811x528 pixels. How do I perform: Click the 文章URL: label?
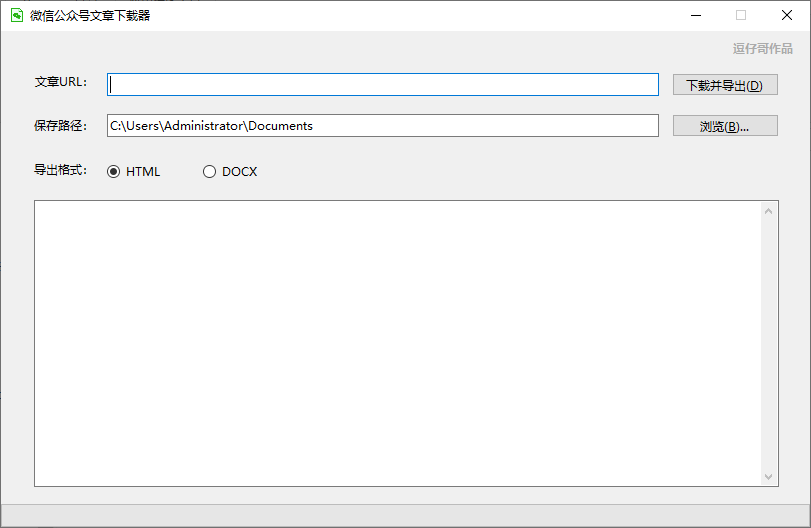pyautogui.click(x=61, y=82)
